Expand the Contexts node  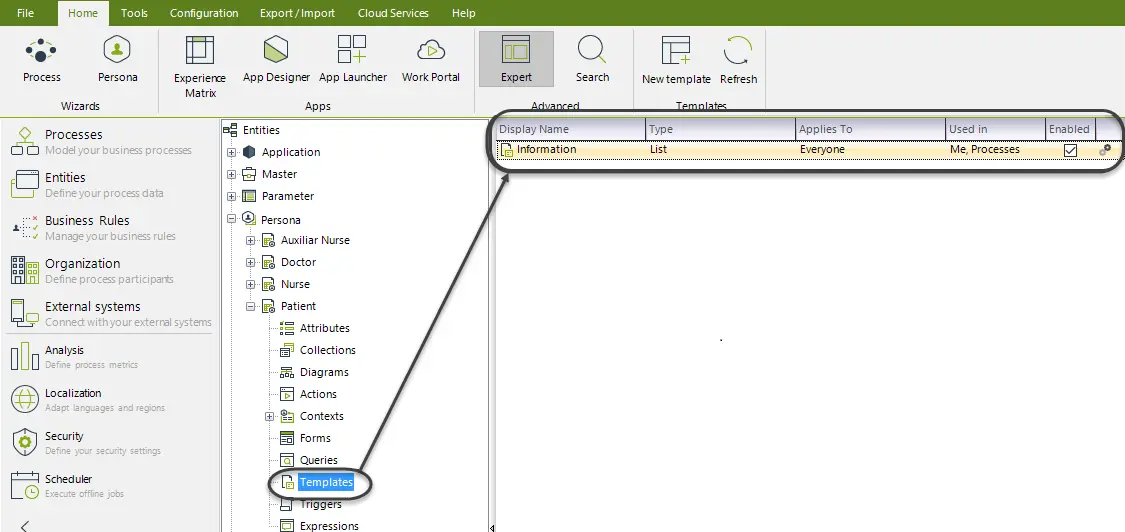(269, 416)
